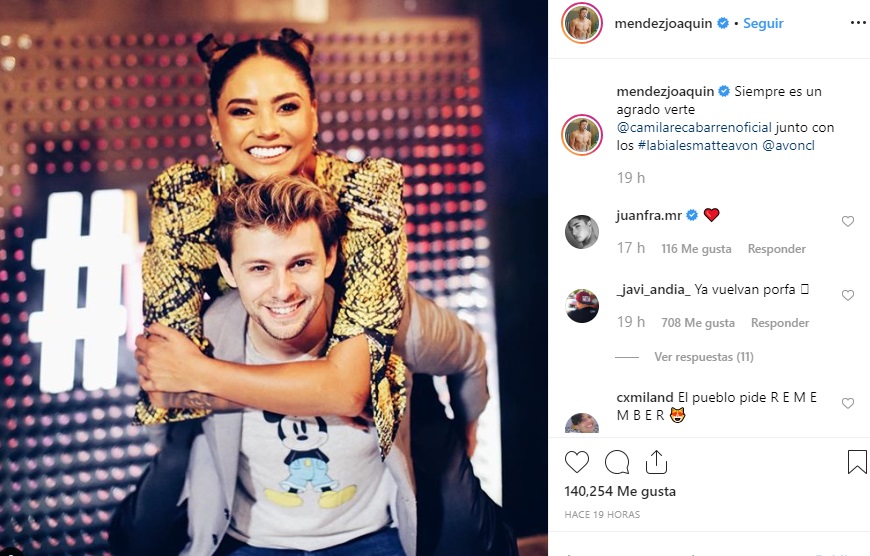Share the post using the share icon
870x556 pixels.
(656, 462)
